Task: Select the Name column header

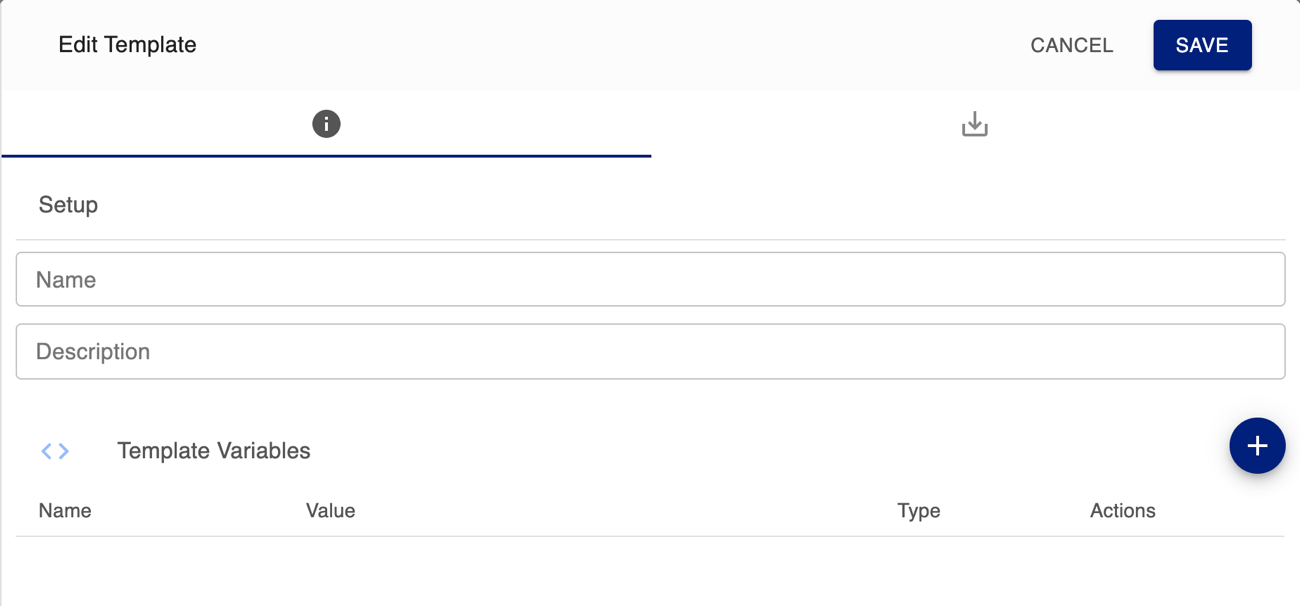Action: pyautogui.click(x=65, y=510)
